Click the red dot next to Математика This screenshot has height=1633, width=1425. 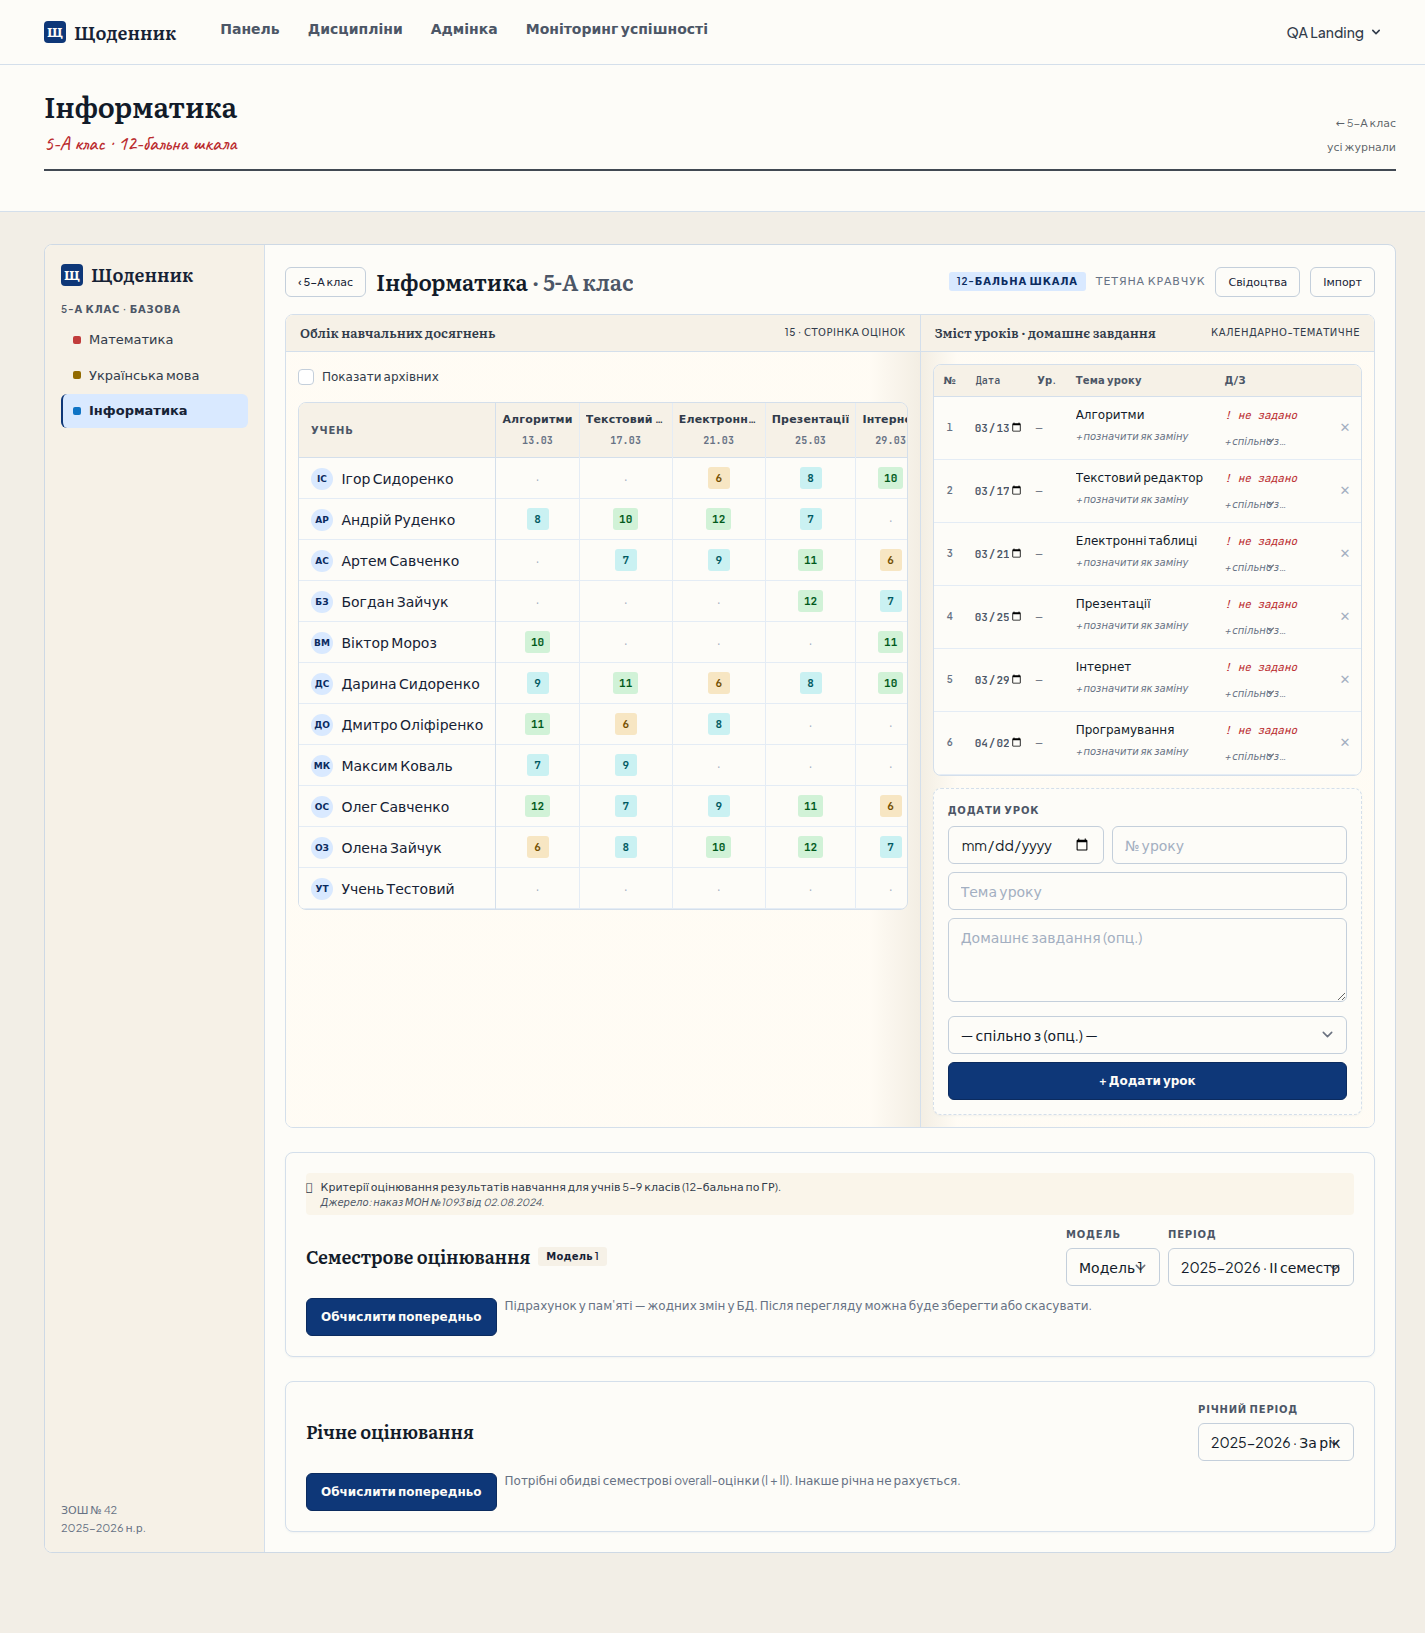[77, 340]
